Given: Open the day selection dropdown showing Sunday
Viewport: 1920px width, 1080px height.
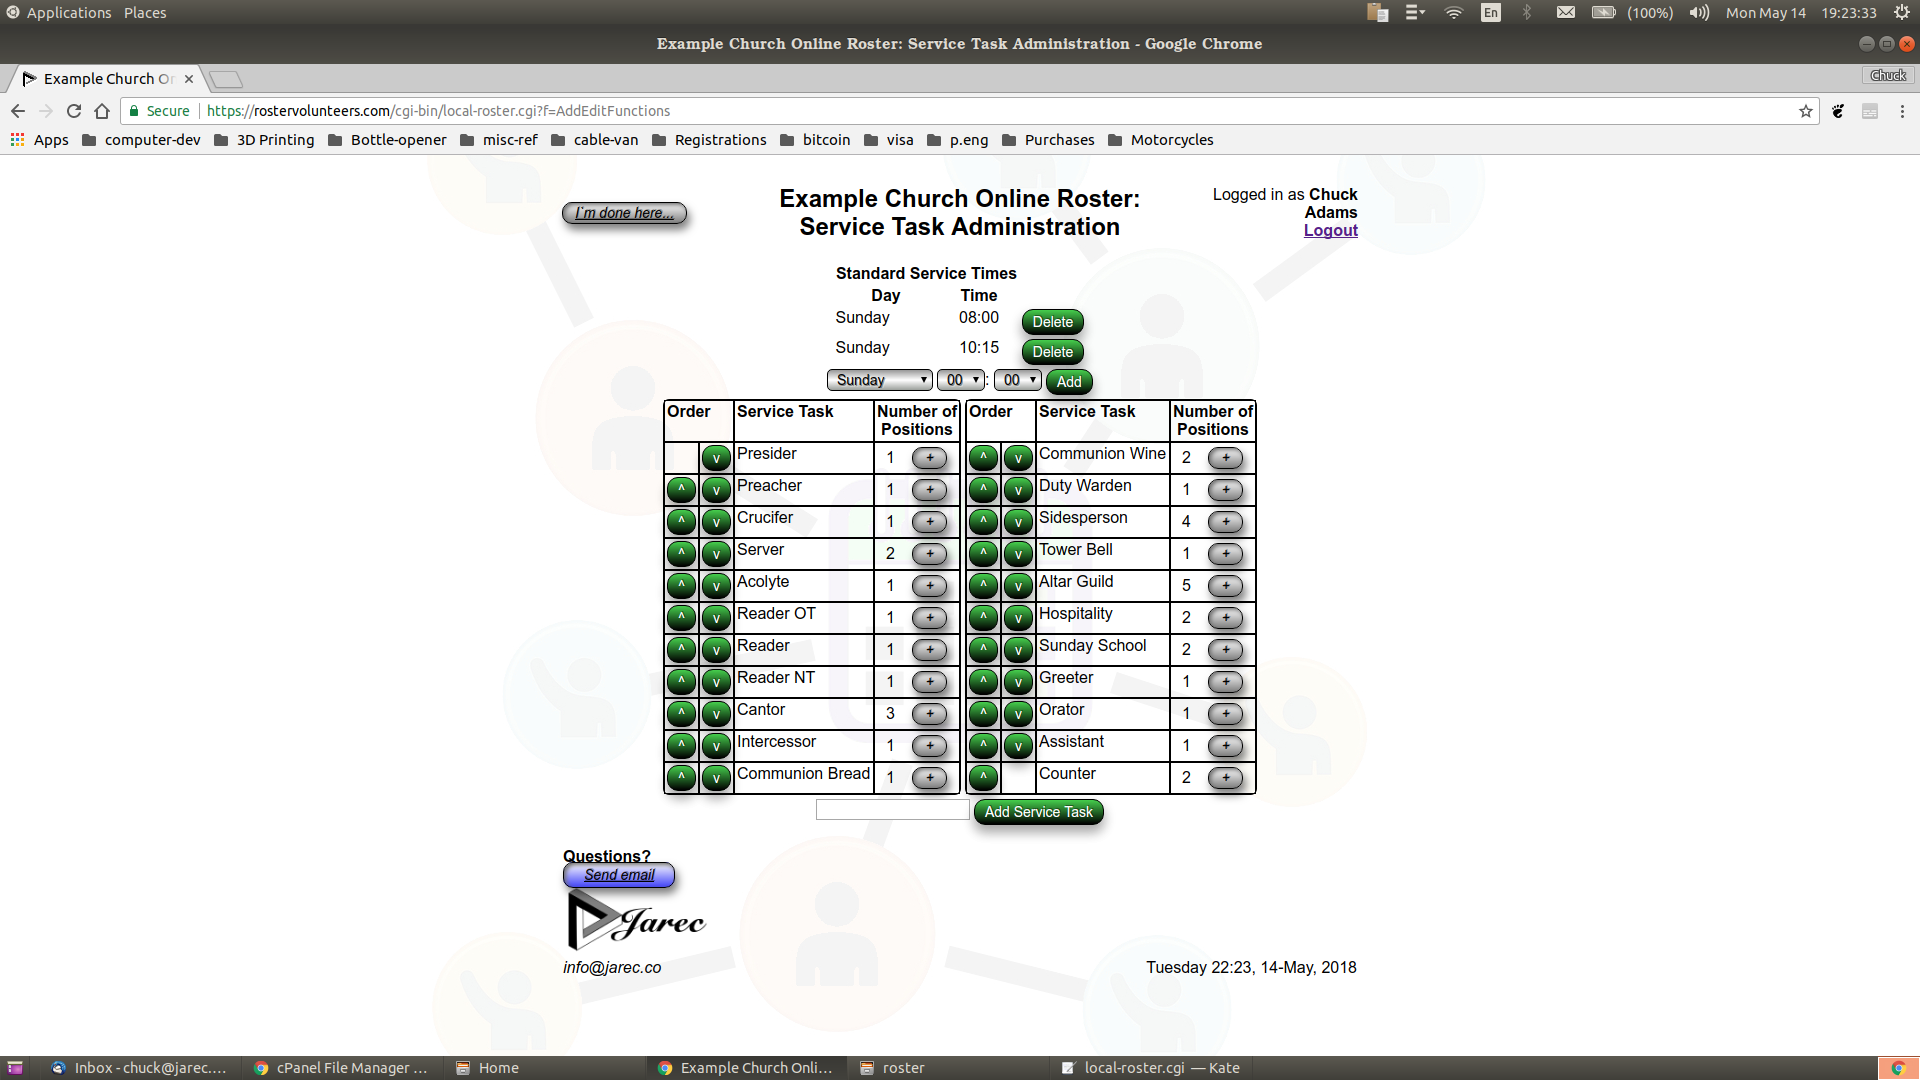Looking at the screenshot, I should (x=879, y=380).
